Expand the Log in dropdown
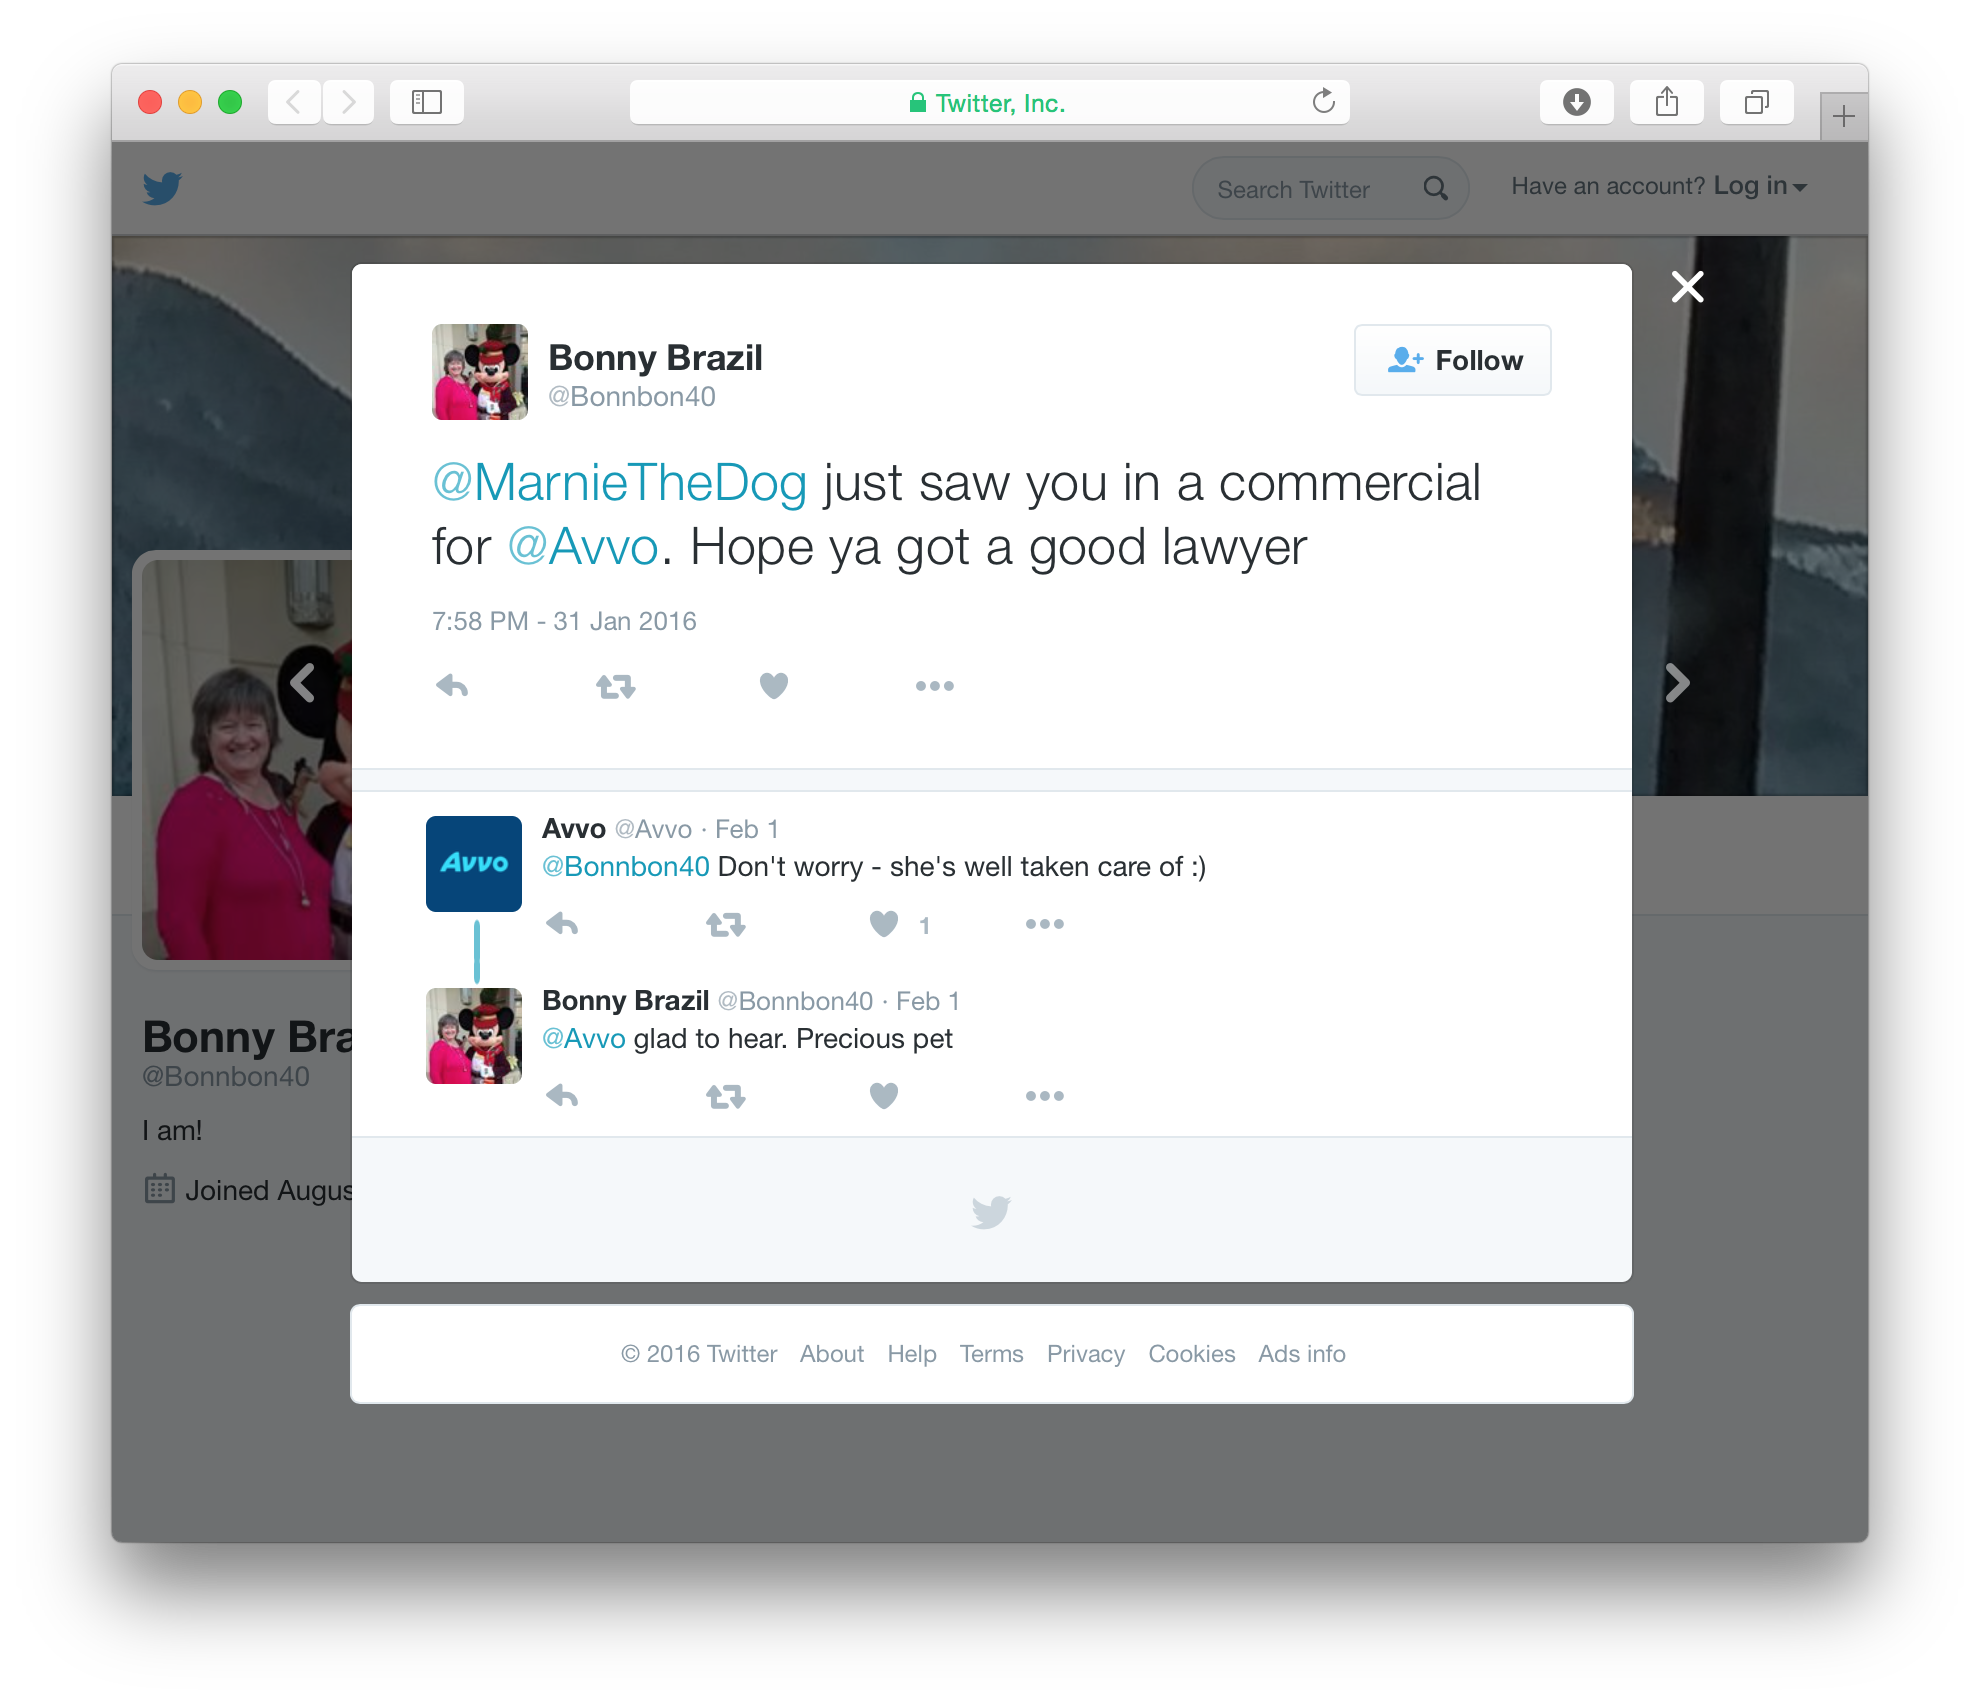The width and height of the screenshot is (1980, 1702). pyautogui.click(x=1760, y=186)
